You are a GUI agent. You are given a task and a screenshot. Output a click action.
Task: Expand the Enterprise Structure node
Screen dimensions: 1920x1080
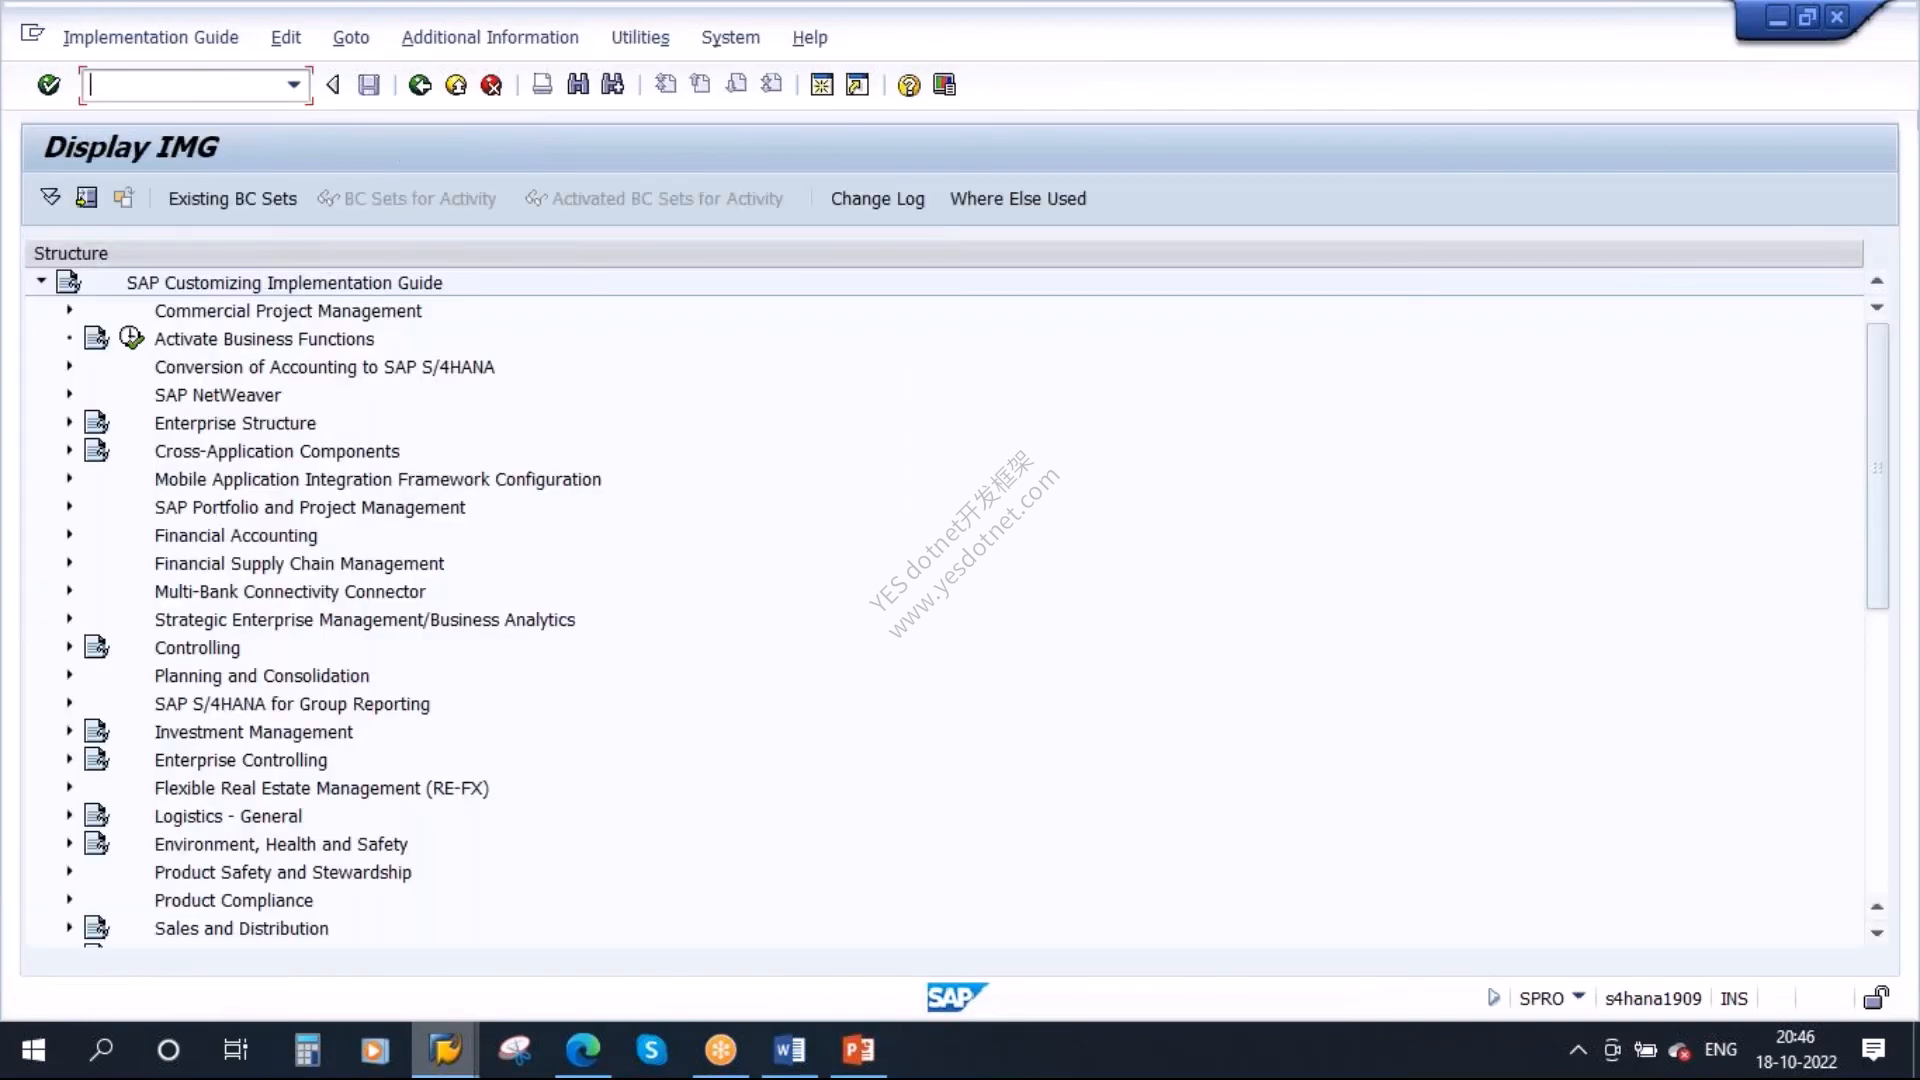[x=69, y=422]
